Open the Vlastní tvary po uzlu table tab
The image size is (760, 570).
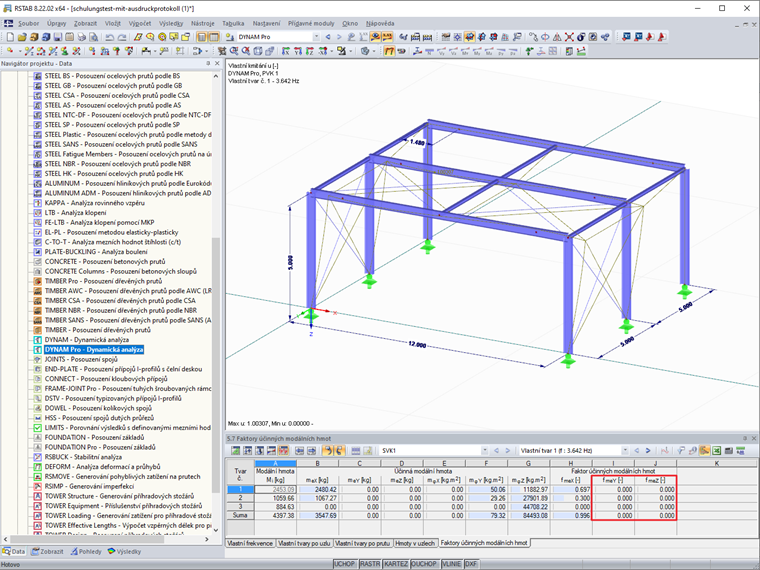(x=304, y=543)
